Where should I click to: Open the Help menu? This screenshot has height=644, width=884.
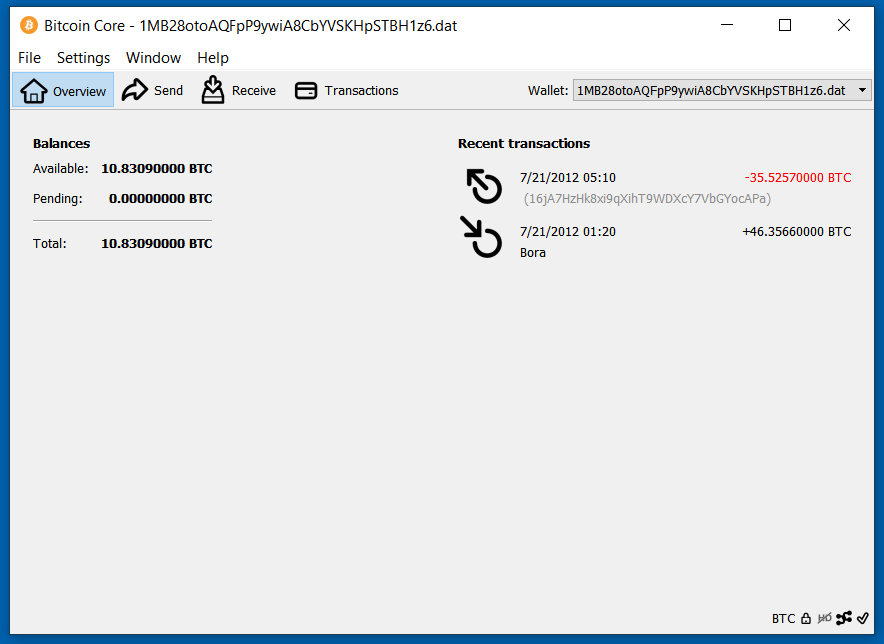tap(213, 58)
